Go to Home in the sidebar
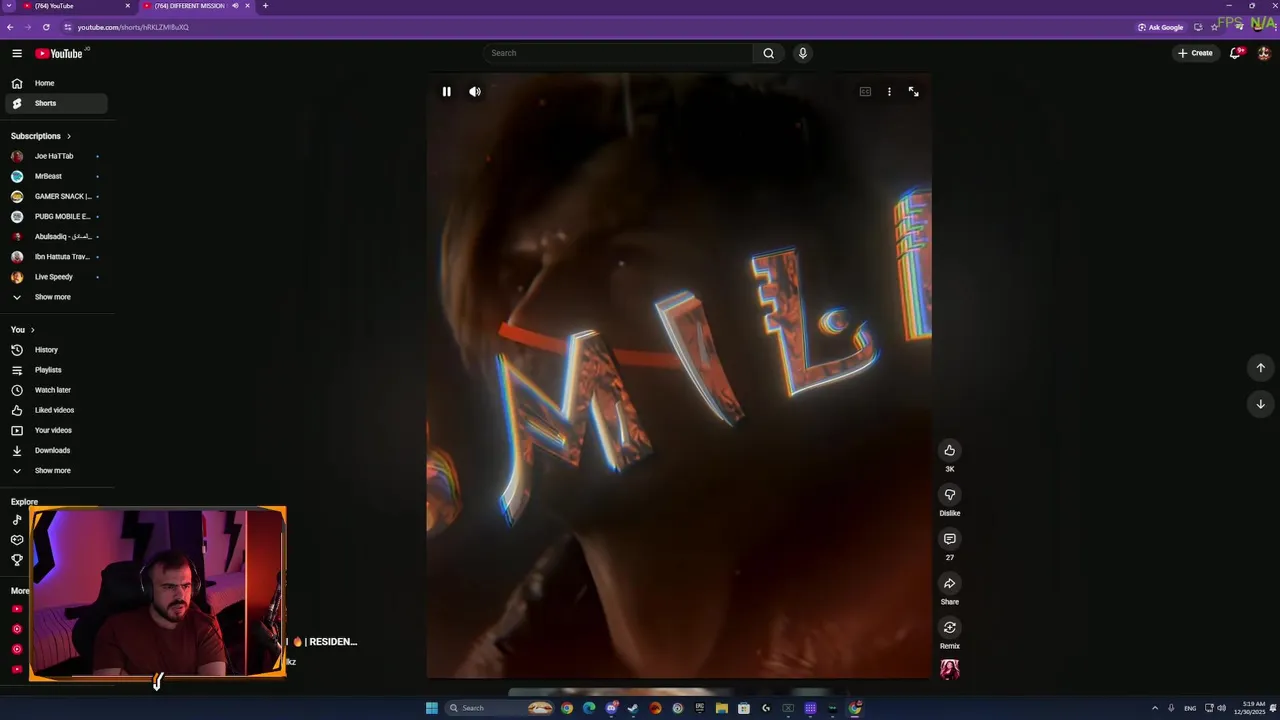Screen dimensions: 1280x720 [x=56, y=83]
